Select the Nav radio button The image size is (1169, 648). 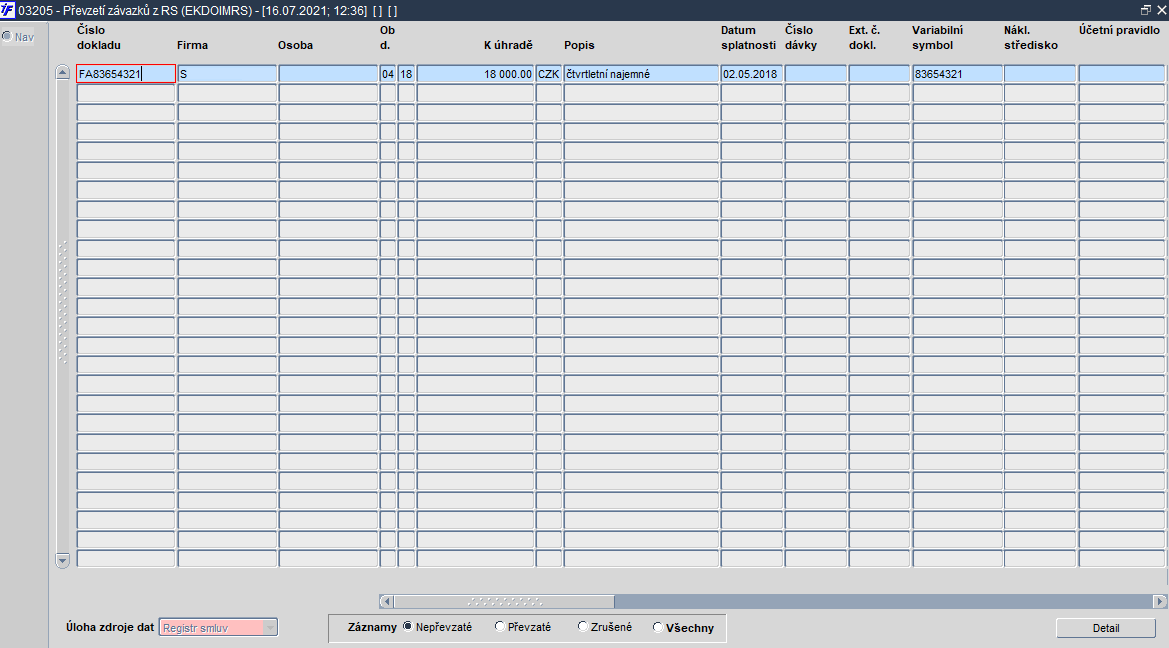[7, 36]
